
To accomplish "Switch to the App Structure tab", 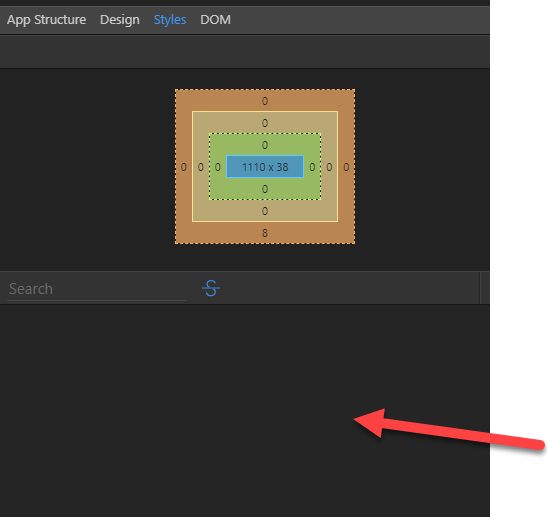I will [46, 20].
